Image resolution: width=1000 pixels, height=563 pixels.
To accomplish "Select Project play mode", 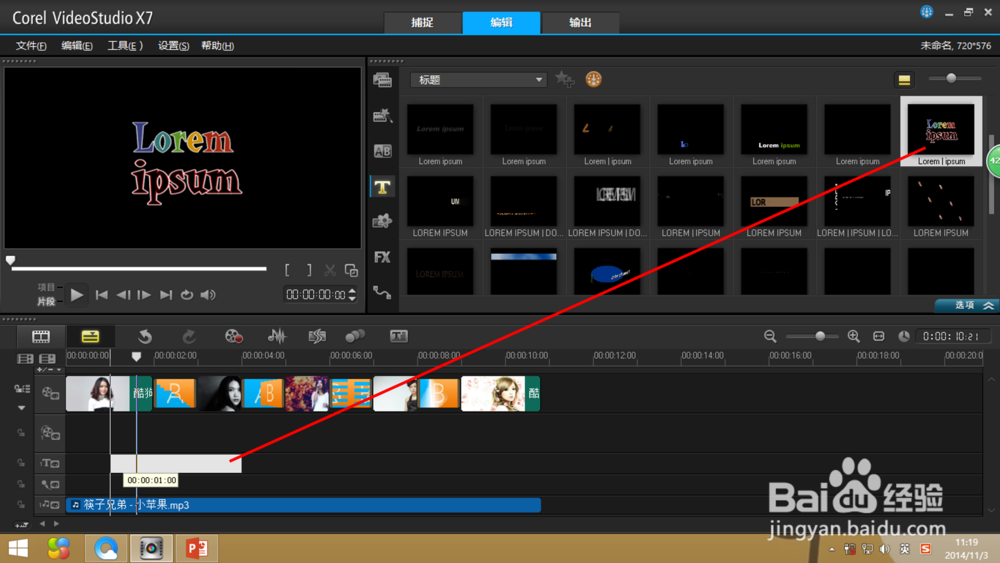I will tap(46, 288).
